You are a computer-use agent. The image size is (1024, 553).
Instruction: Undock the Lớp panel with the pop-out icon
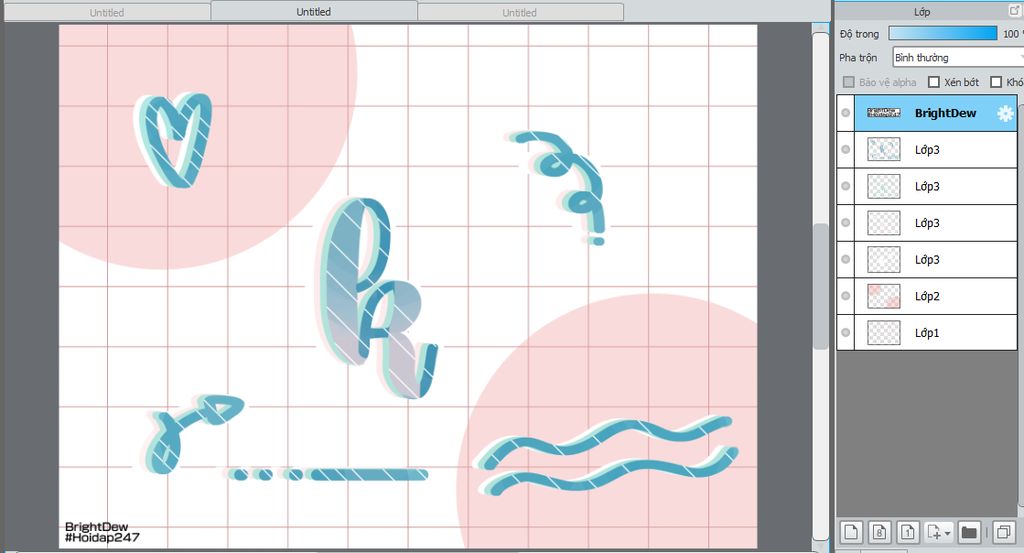(x=1016, y=11)
